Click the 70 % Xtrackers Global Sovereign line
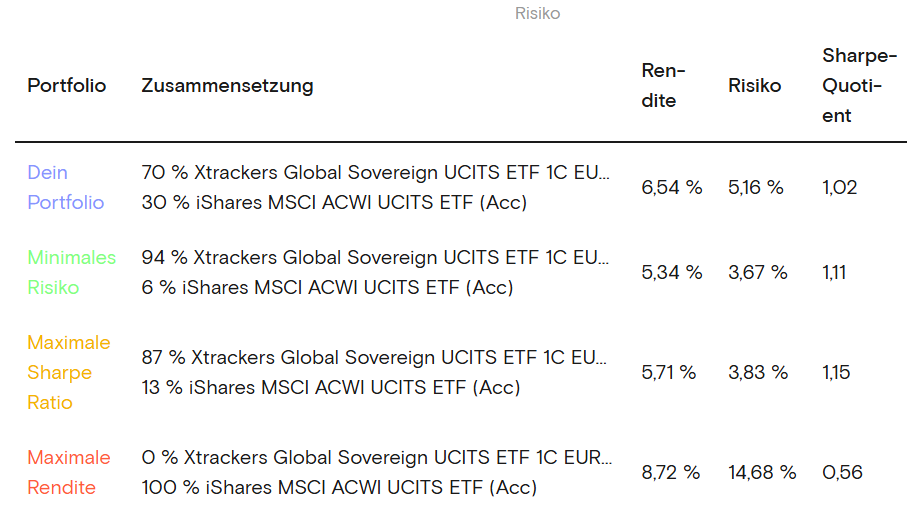Screen dimensions: 907x520 pos(375,172)
